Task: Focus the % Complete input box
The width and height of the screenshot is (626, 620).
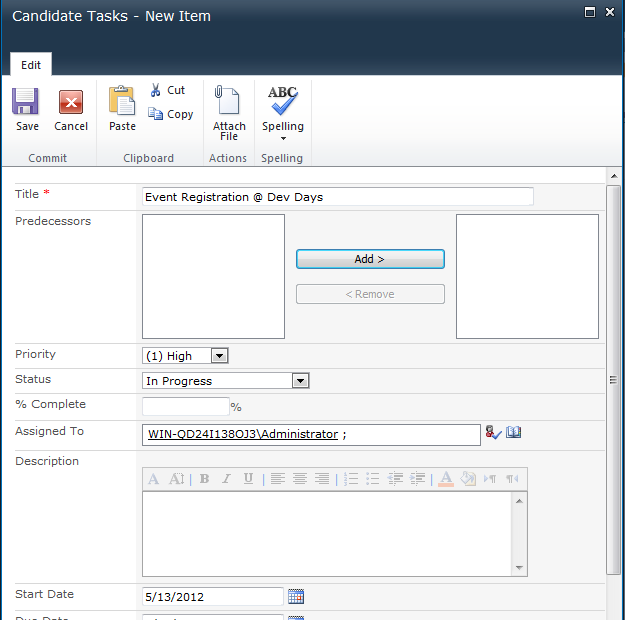Action: 186,407
